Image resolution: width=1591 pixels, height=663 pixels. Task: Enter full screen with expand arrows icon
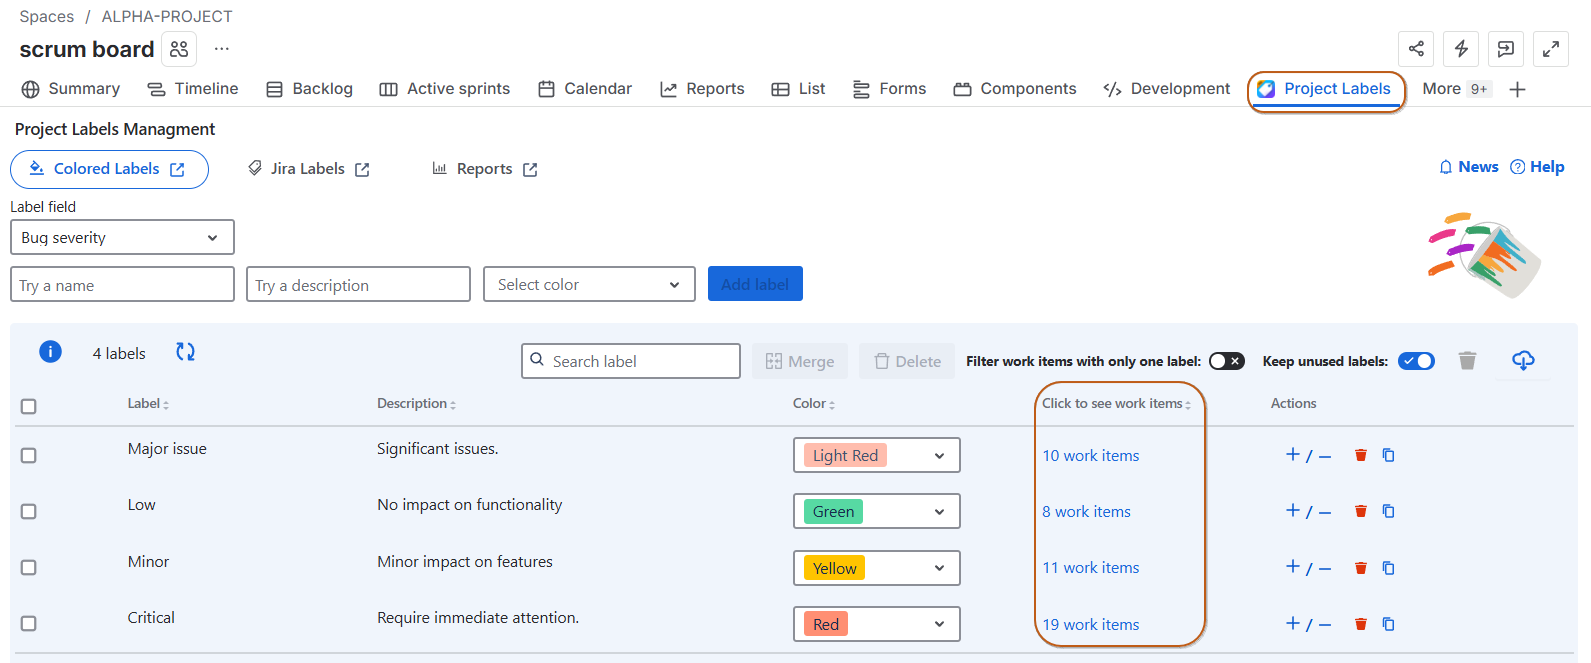[x=1550, y=49]
